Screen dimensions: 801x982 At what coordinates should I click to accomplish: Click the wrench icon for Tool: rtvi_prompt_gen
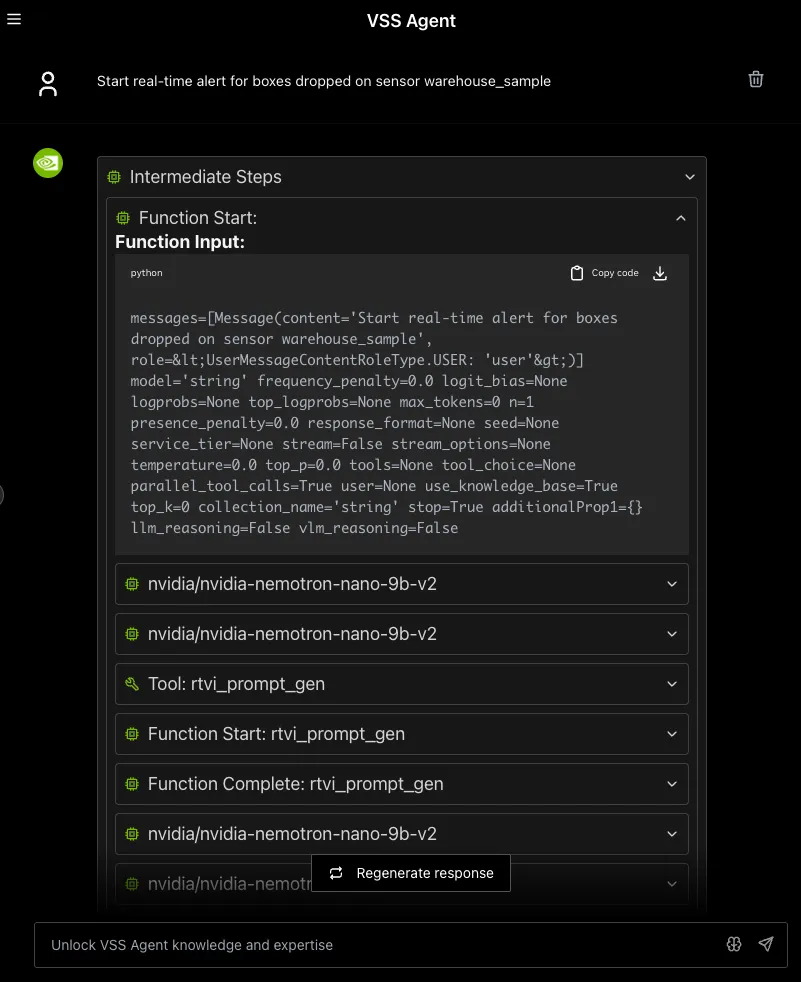pos(132,684)
